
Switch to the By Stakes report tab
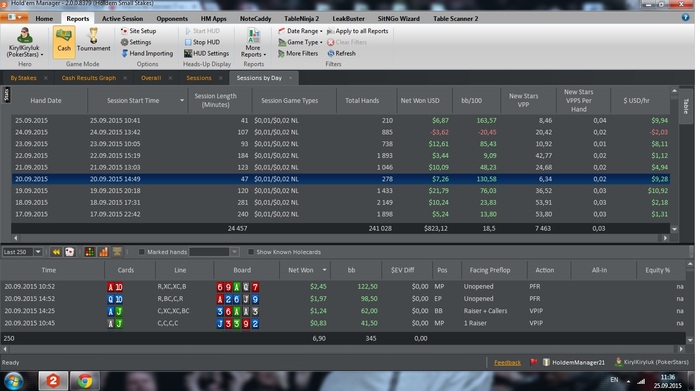pyautogui.click(x=23, y=78)
